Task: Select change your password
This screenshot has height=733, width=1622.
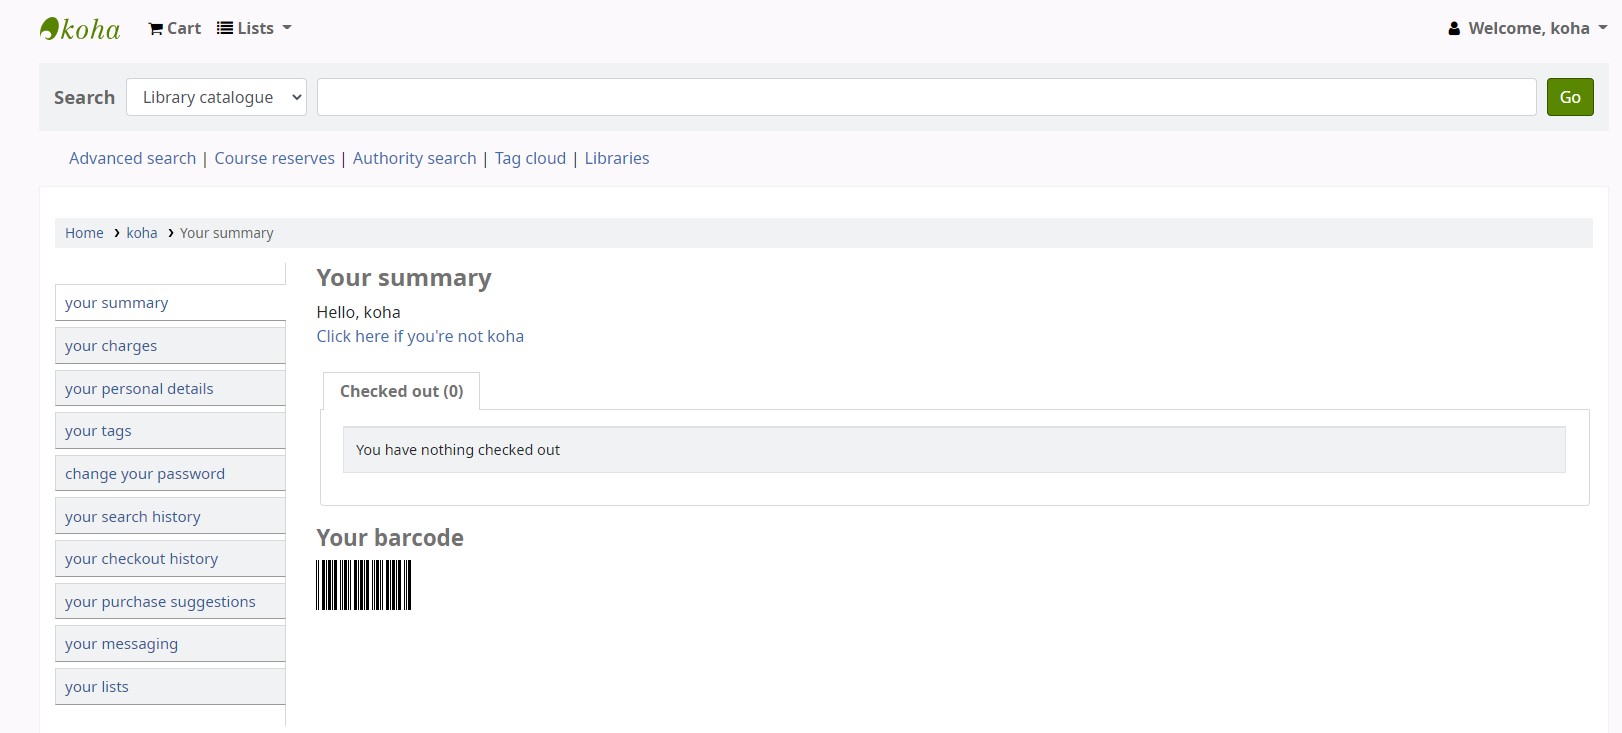Action: [x=145, y=474]
